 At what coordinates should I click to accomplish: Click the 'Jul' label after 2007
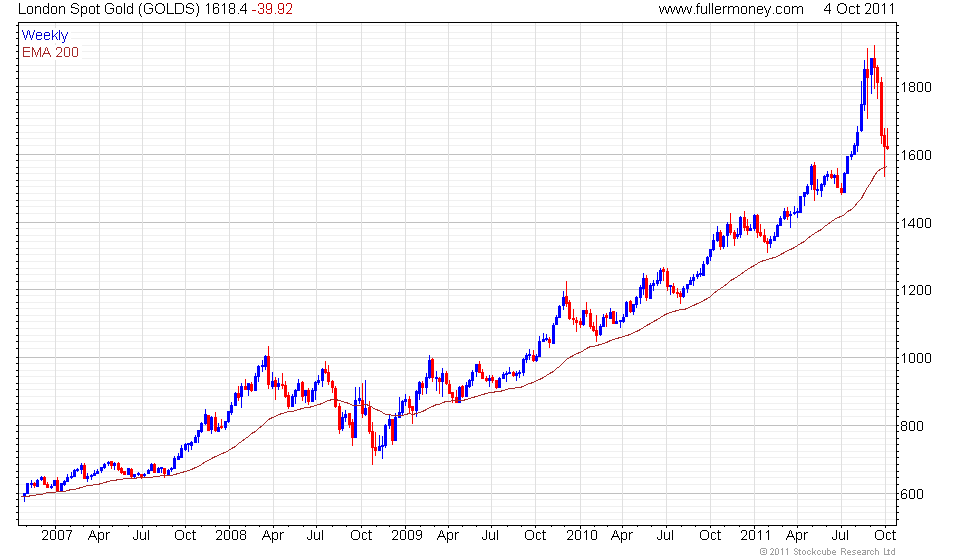point(141,536)
